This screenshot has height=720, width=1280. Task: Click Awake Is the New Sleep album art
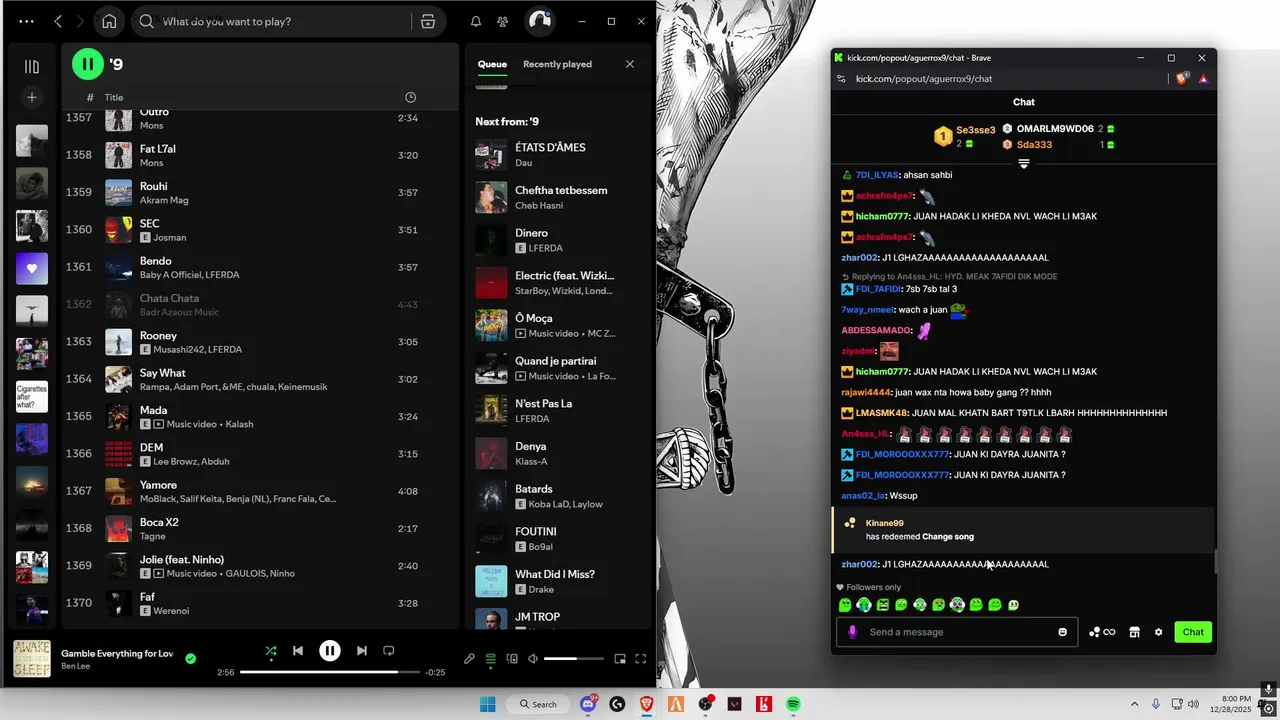pyautogui.click(x=32, y=659)
